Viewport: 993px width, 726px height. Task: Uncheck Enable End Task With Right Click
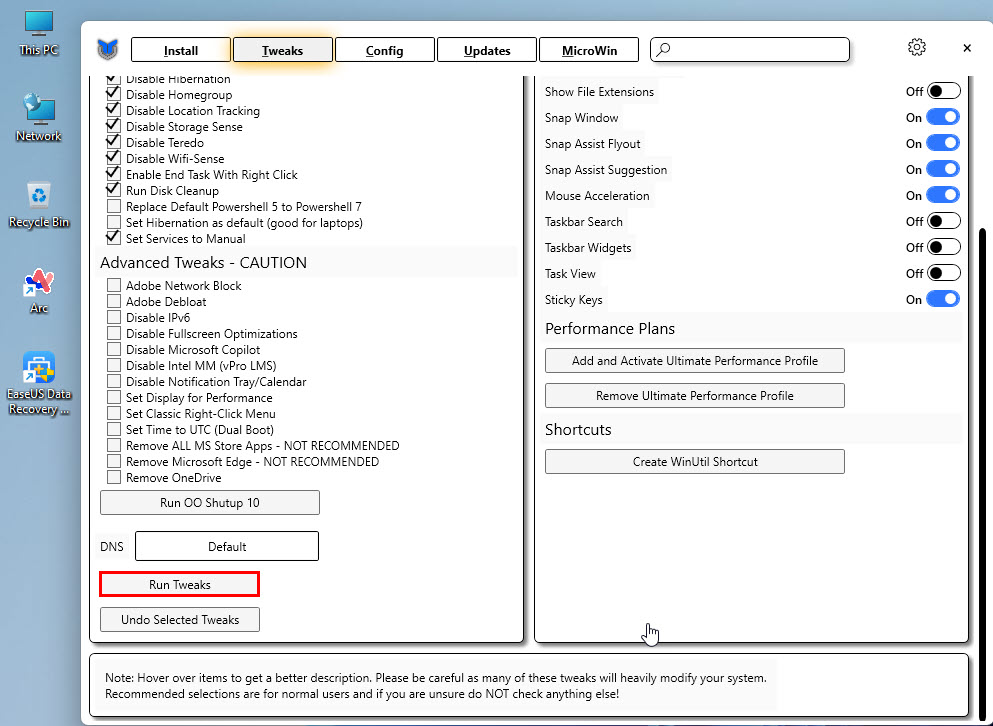pos(113,174)
